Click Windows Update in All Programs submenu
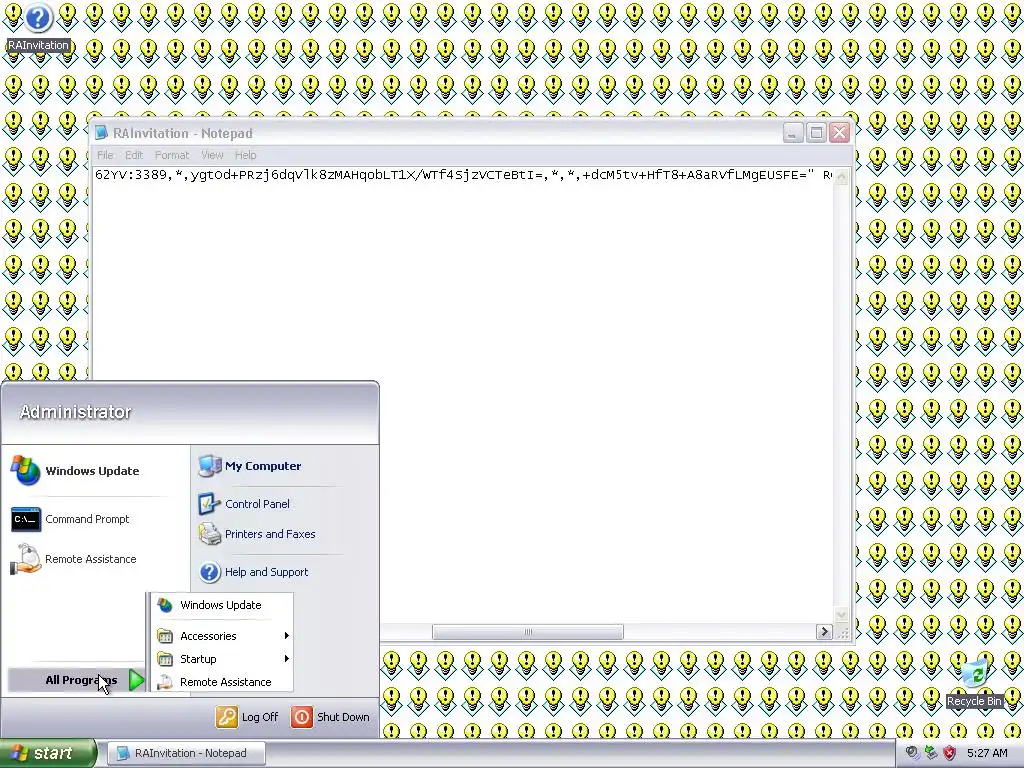This screenshot has width=1024, height=768. click(221, 605)
